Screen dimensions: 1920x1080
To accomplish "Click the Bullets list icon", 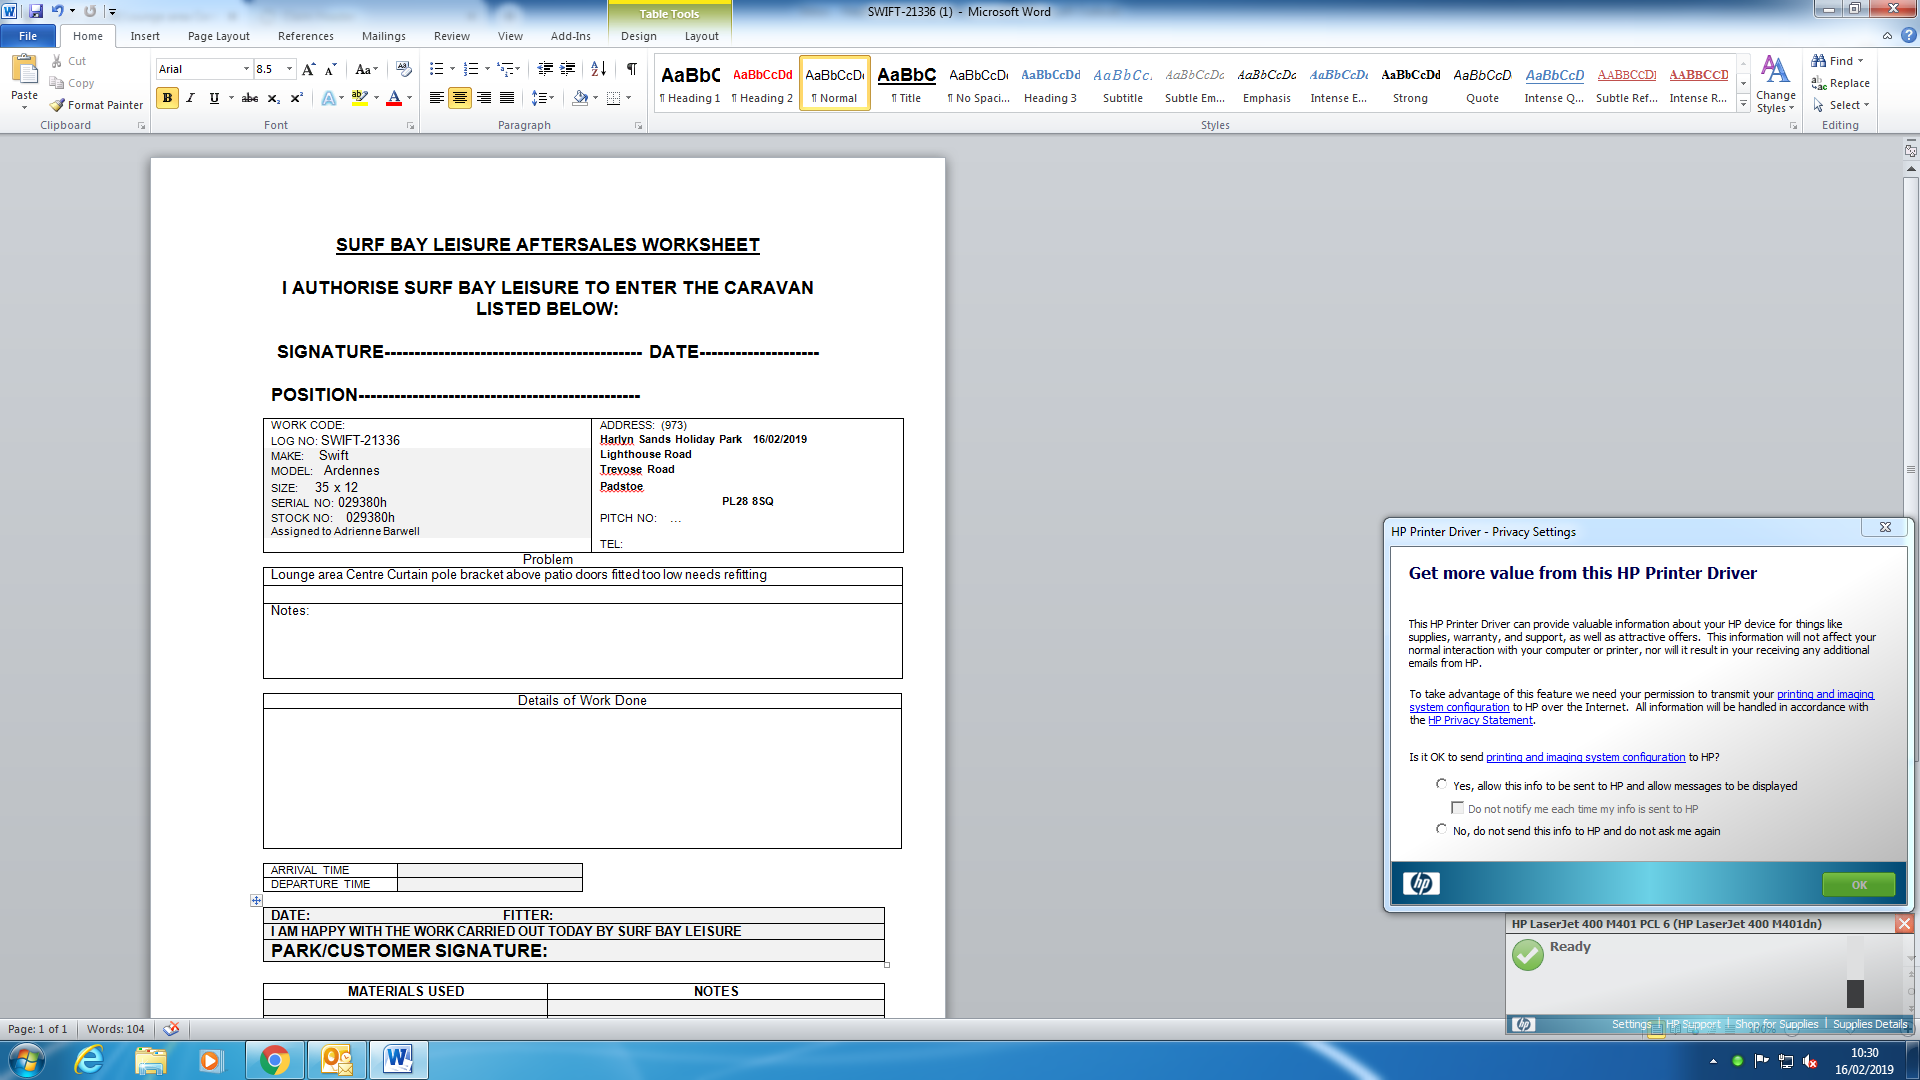I will pos(436,69).
